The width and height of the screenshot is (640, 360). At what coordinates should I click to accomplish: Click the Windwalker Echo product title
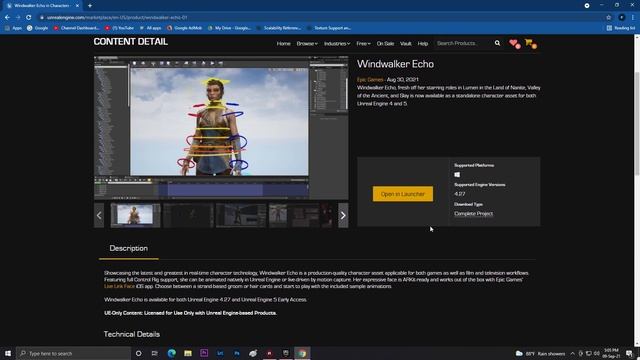point(395,64)
